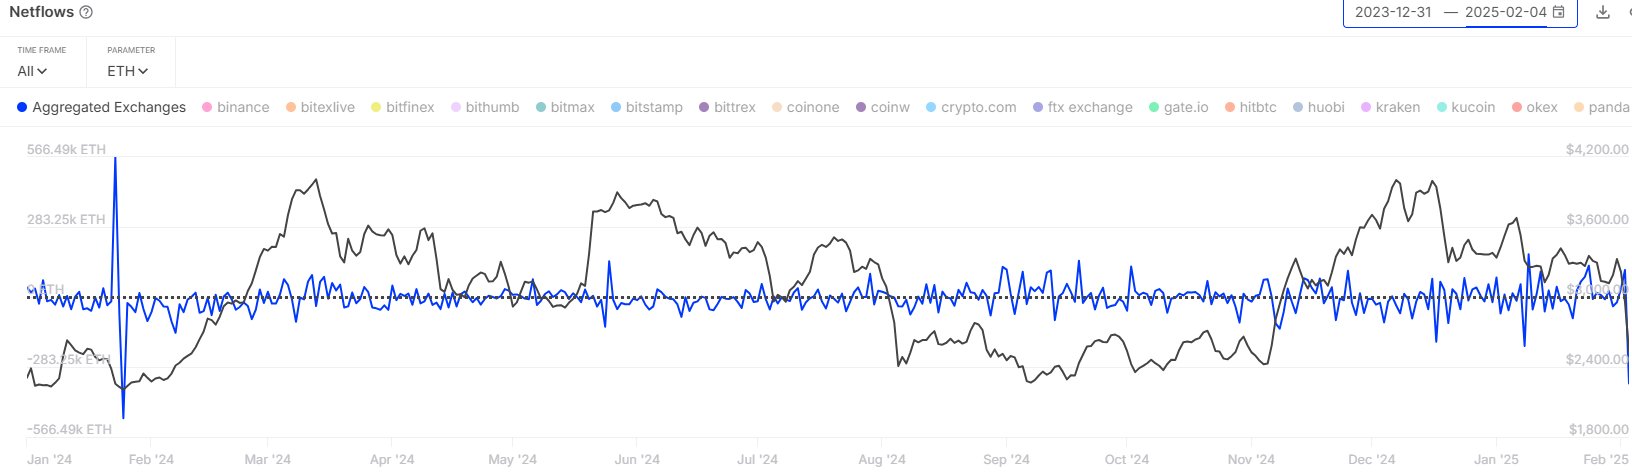This screenshot has width=1632, height=473.
Task: Download the chart data
Action: 1603,13
